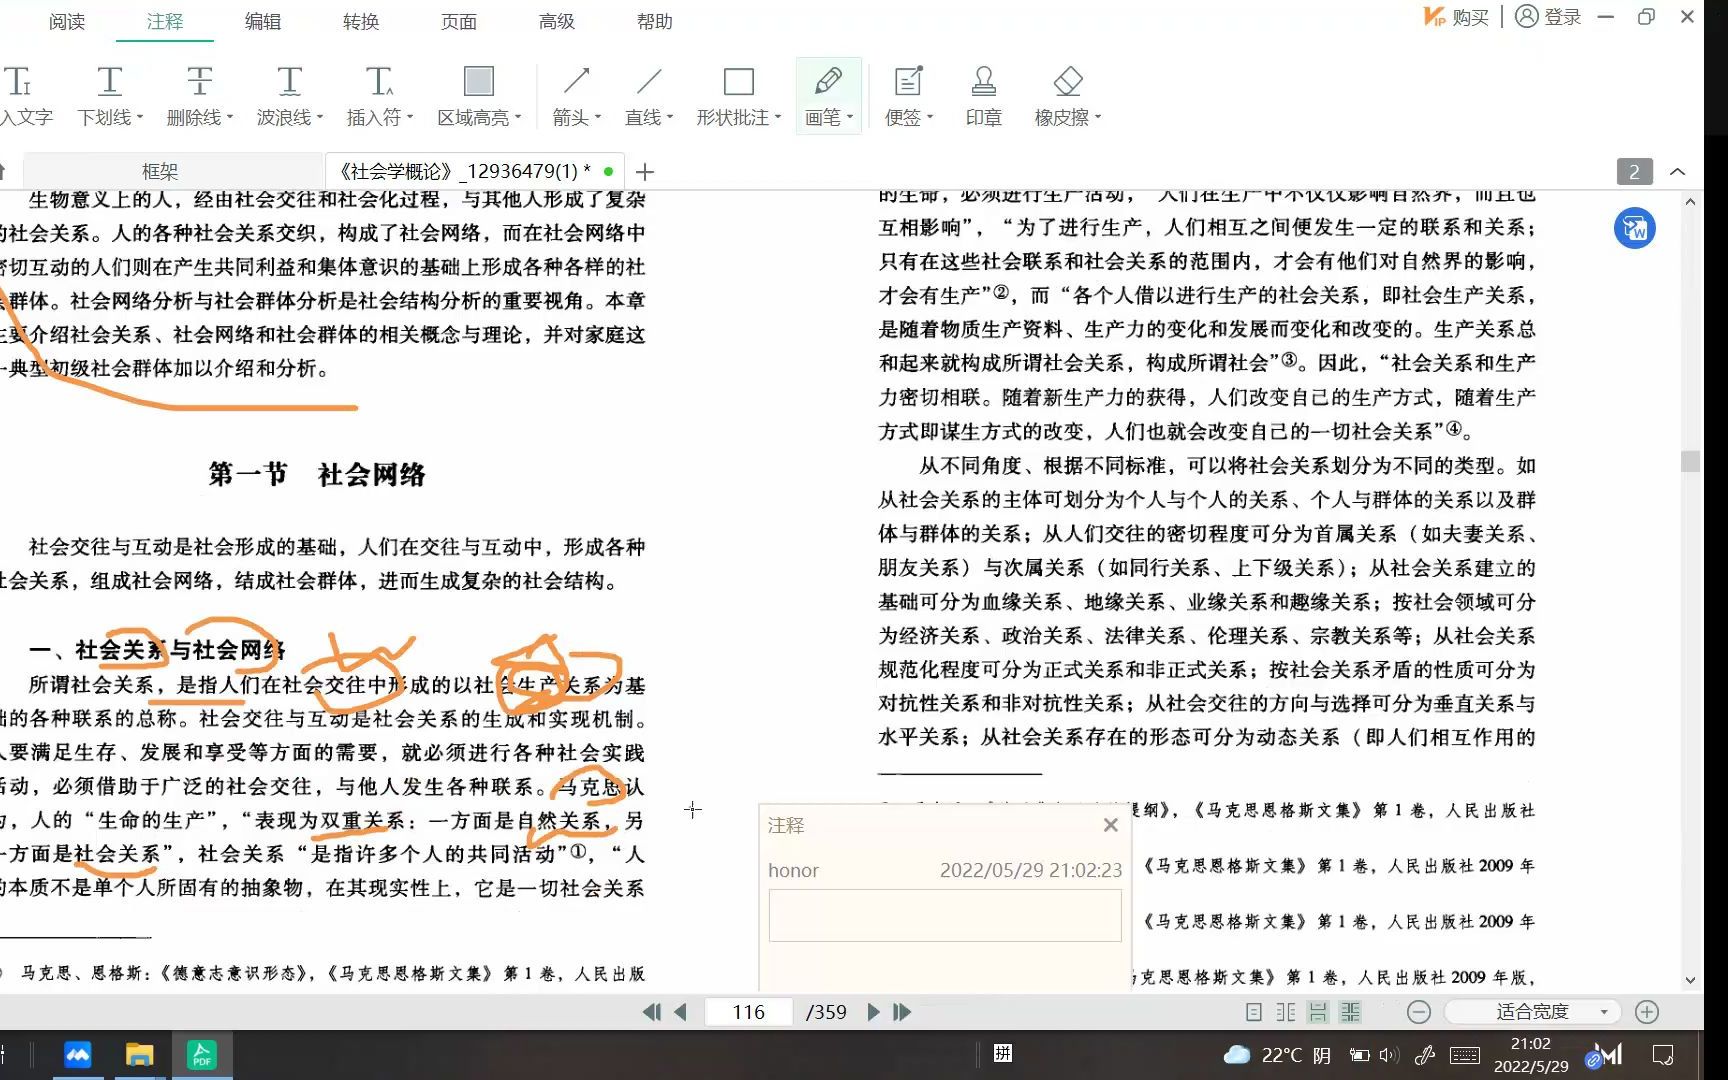This screenshot has height=1080, width=1728.
Task: Toggle continuous scroll layout mode
Action: coord(1318,1012)
